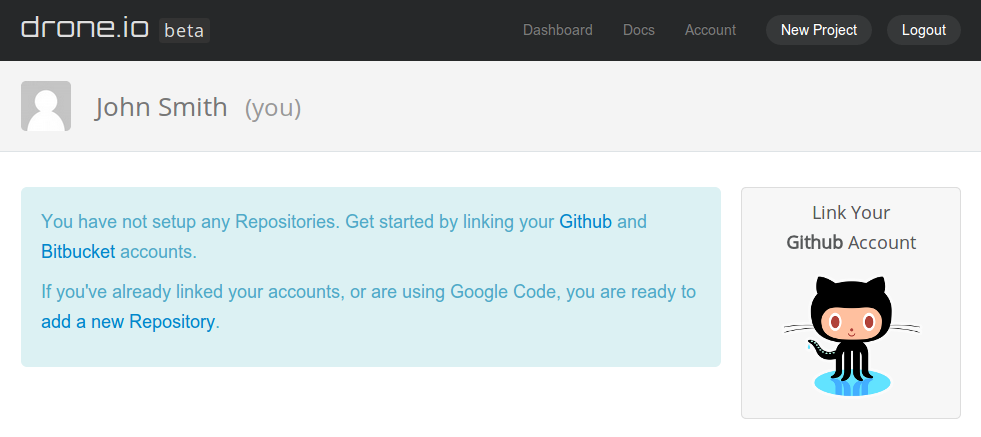Log out using the Logout button

coord(923,30)
